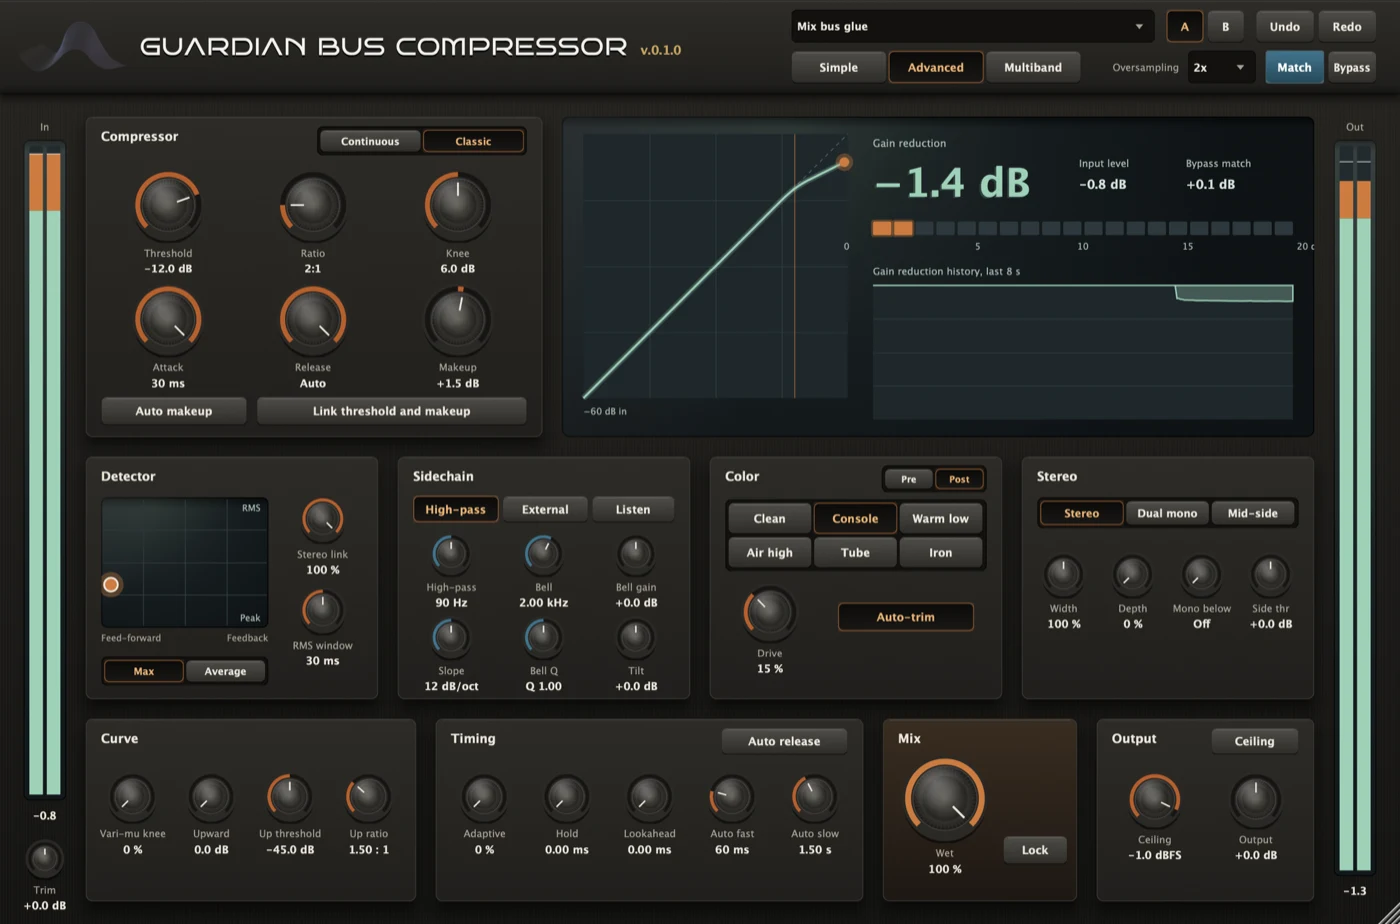Click the Slope knob
Image resolution: width=1400 pixels, height=924 pixels.
point(451,638)
